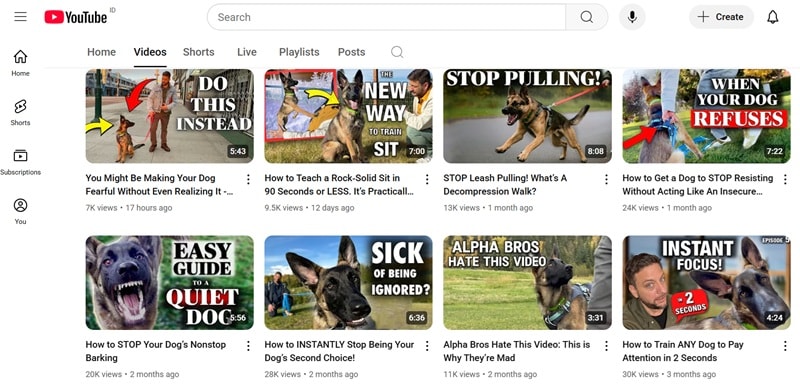Click the search magnifier button
Image resolution: width=800 pixels, height=386 pixels.
[x=587, y=17]
